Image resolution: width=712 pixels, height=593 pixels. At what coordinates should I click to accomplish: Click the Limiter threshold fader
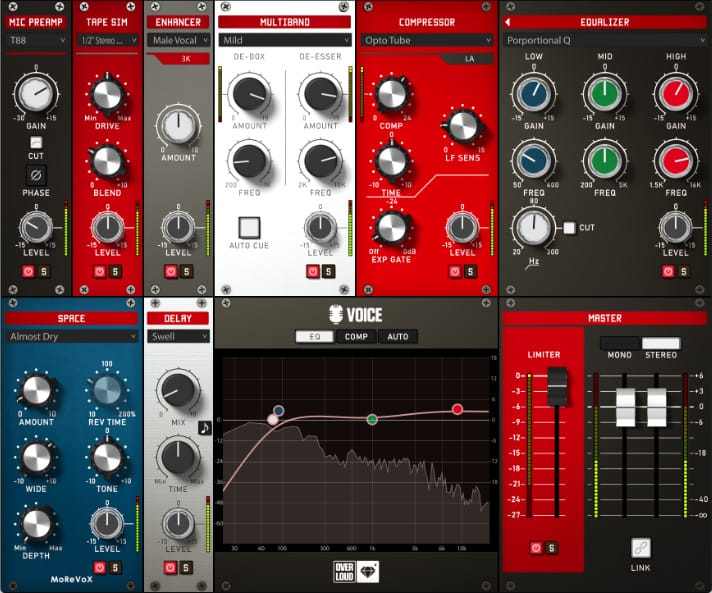[x=557, y=386]
